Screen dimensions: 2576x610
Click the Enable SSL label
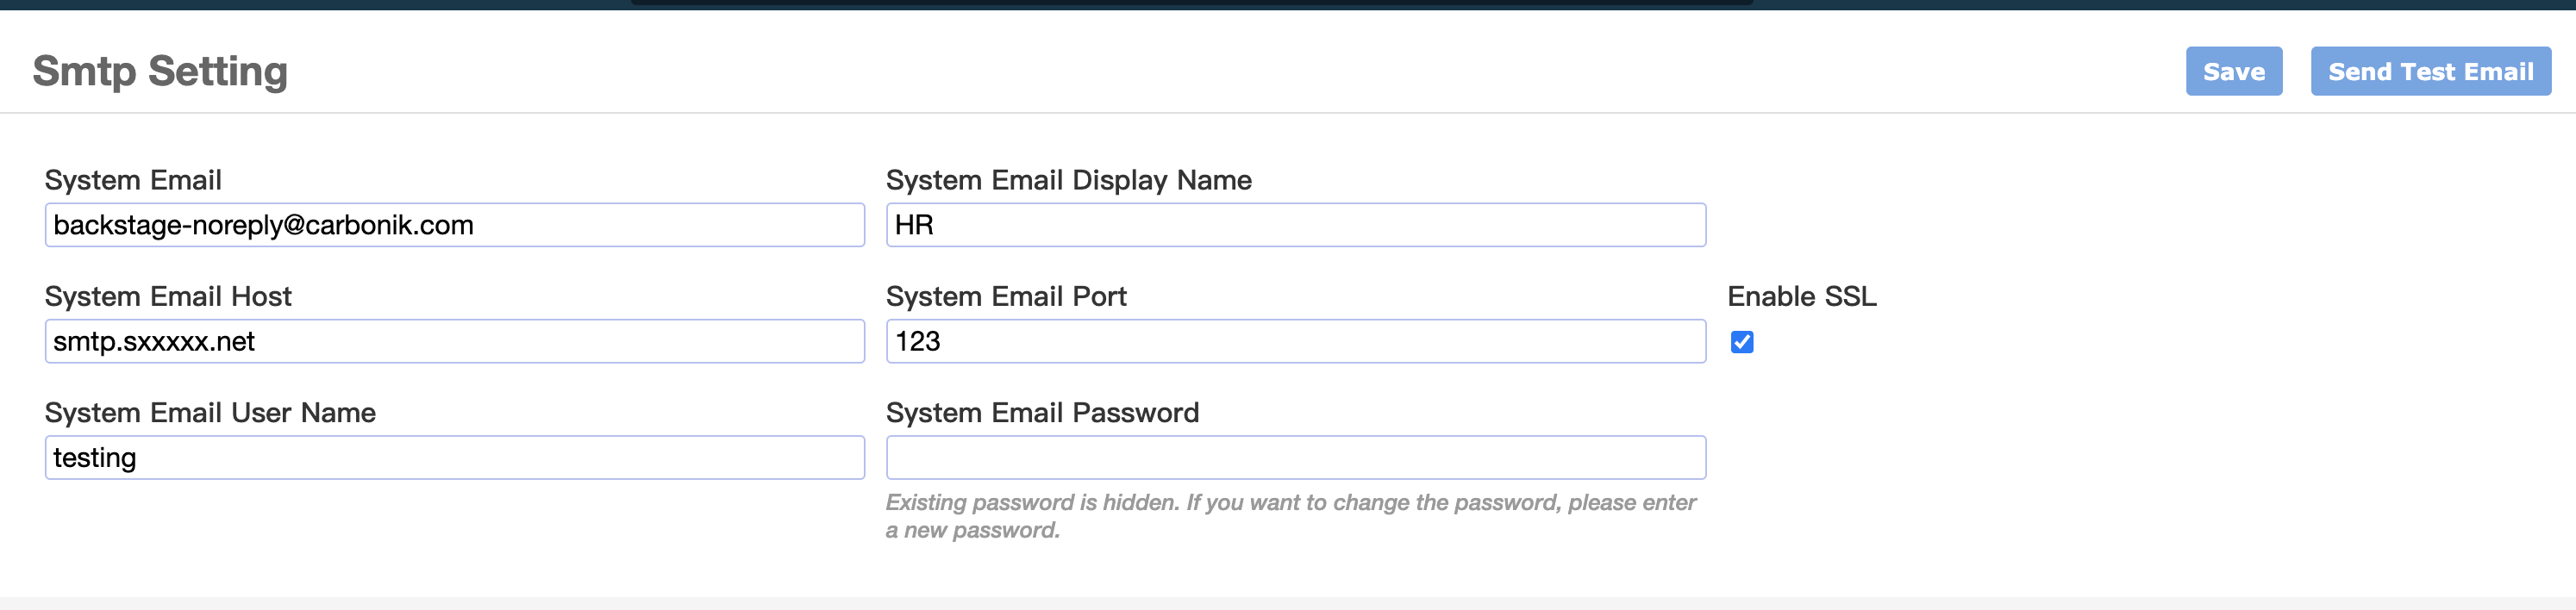point(1802,296)
